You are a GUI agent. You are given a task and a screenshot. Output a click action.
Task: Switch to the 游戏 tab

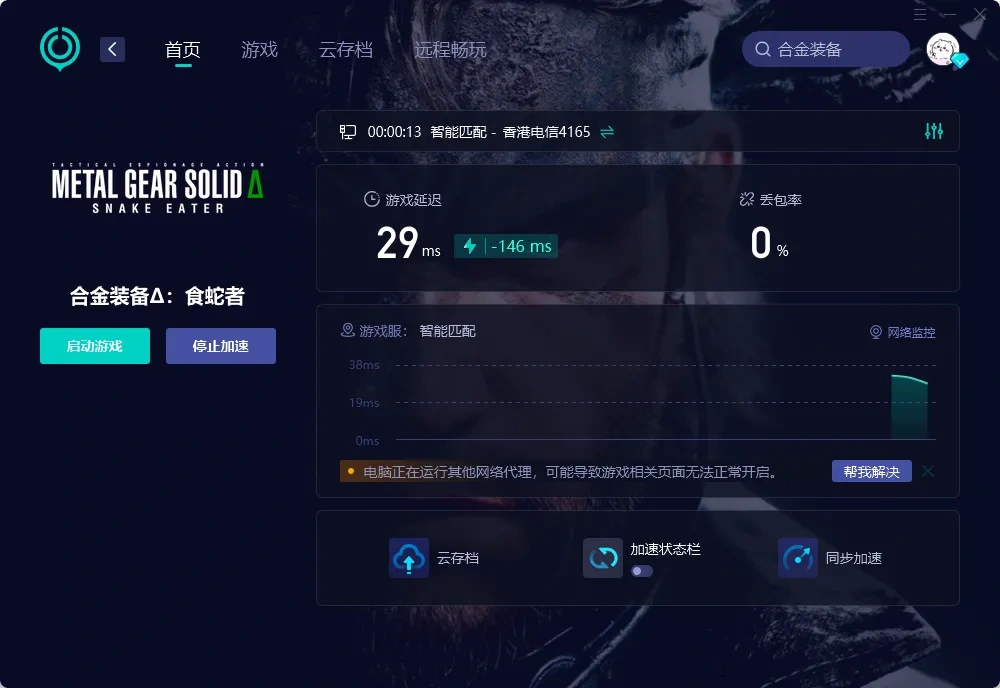pyautogui.click(x=260, y=50)
